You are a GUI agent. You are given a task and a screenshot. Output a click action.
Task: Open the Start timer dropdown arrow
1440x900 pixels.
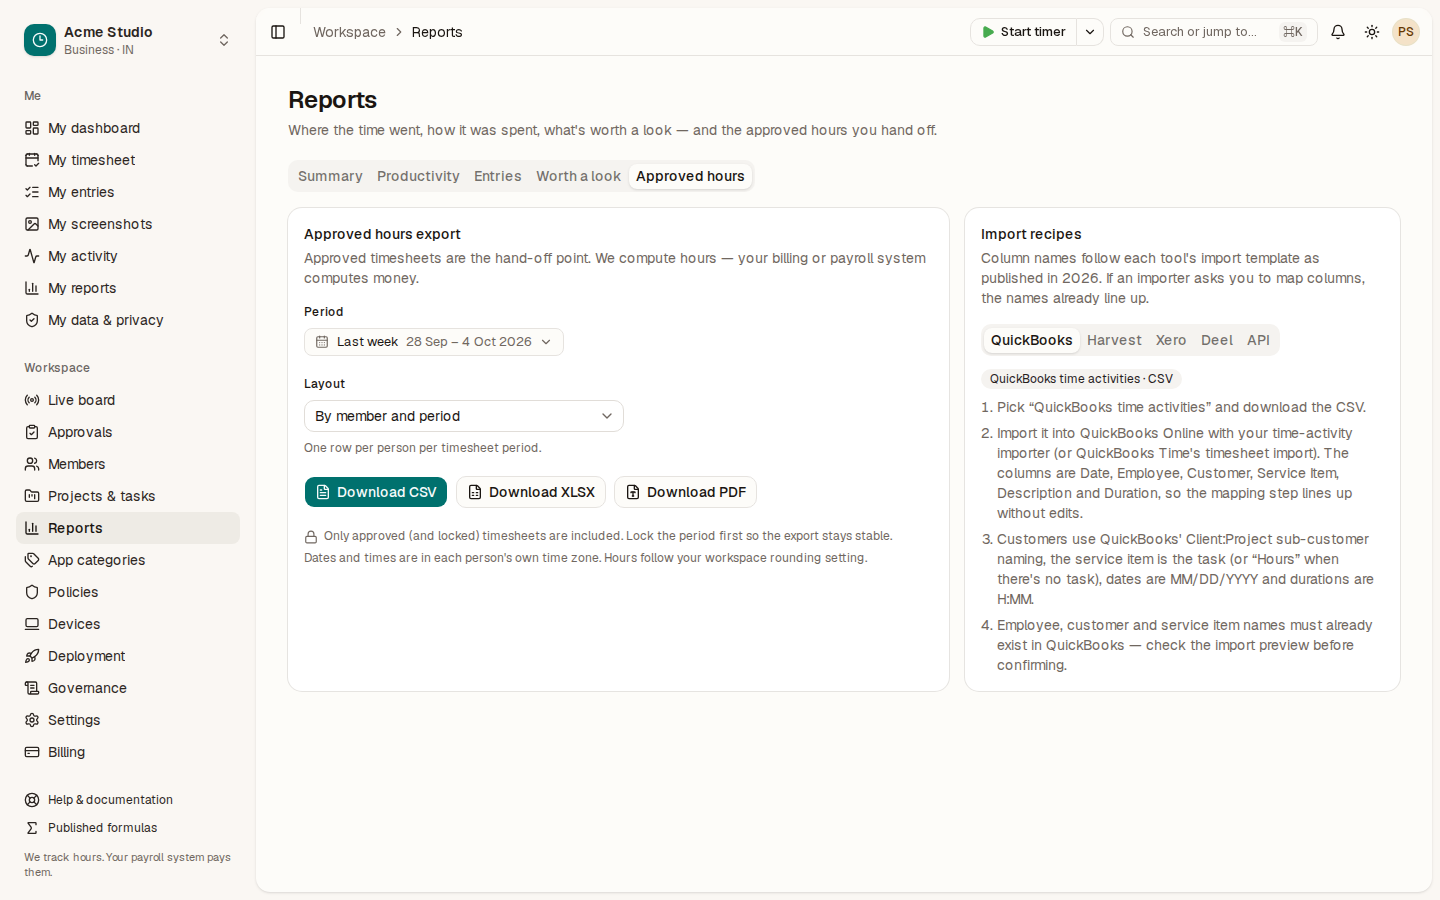click(x=1090, y=32)
